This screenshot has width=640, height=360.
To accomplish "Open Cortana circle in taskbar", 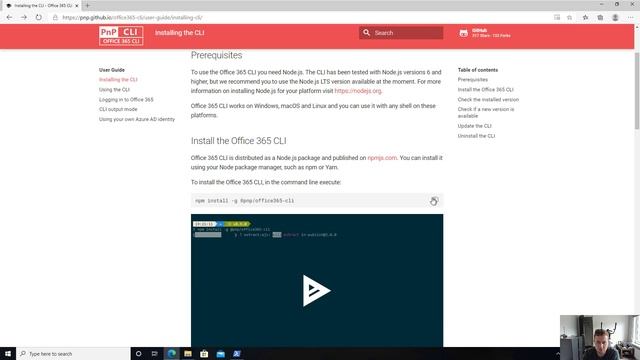I will coord(138,353).
